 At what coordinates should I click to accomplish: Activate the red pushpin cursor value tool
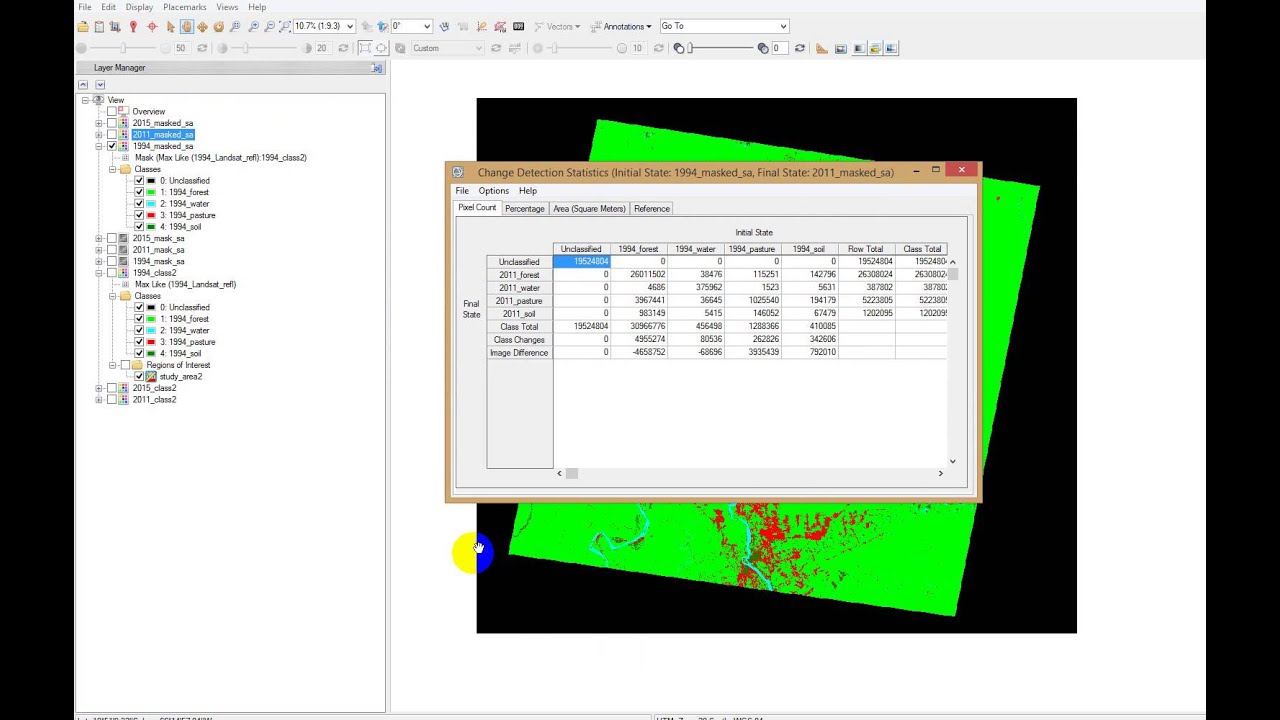pos(133,27)
